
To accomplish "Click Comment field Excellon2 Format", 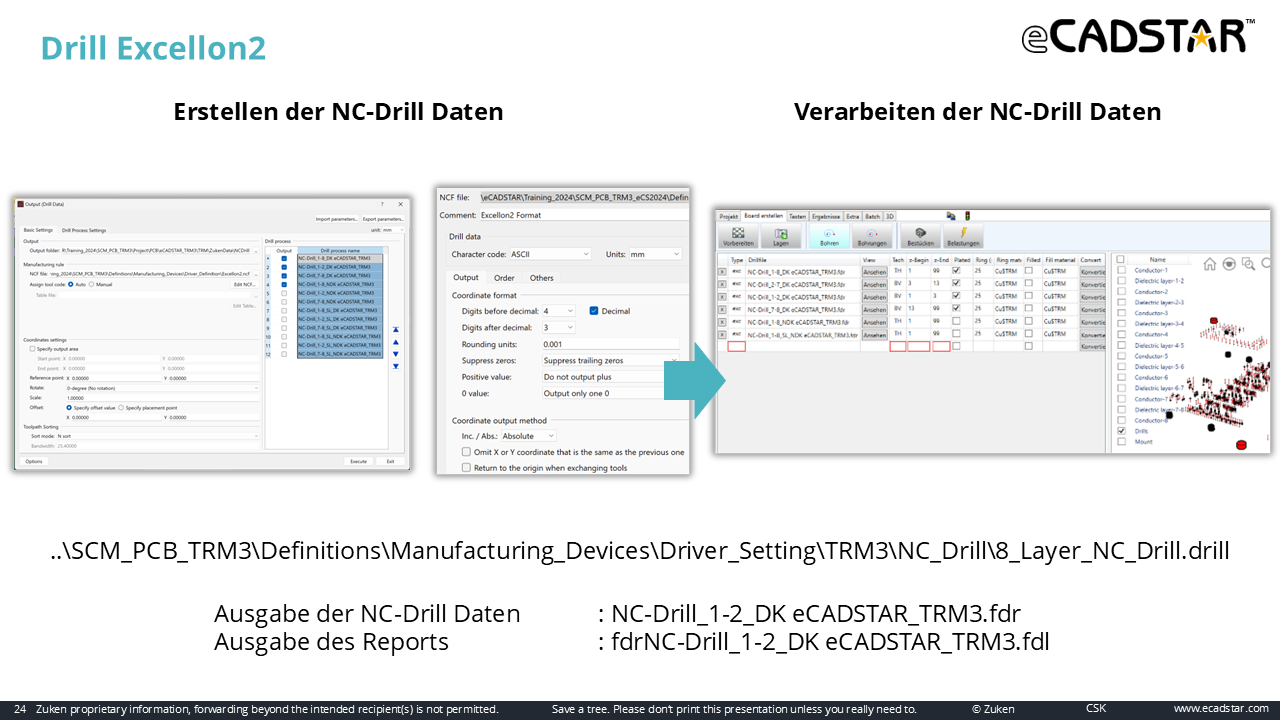I will (585, 215).
